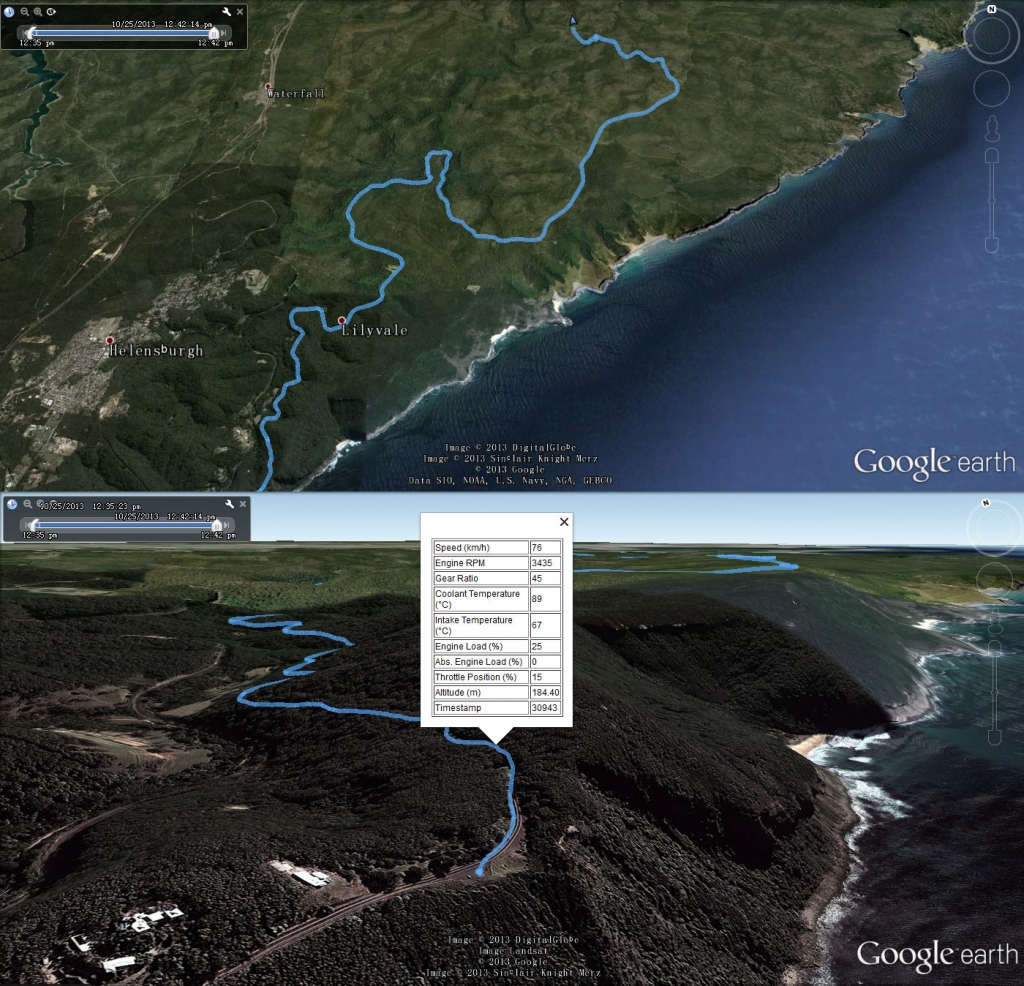This screenshot has width=1024, height=986.
Task: Step forward to end in top time slider
Action: [x=223, y=33]
